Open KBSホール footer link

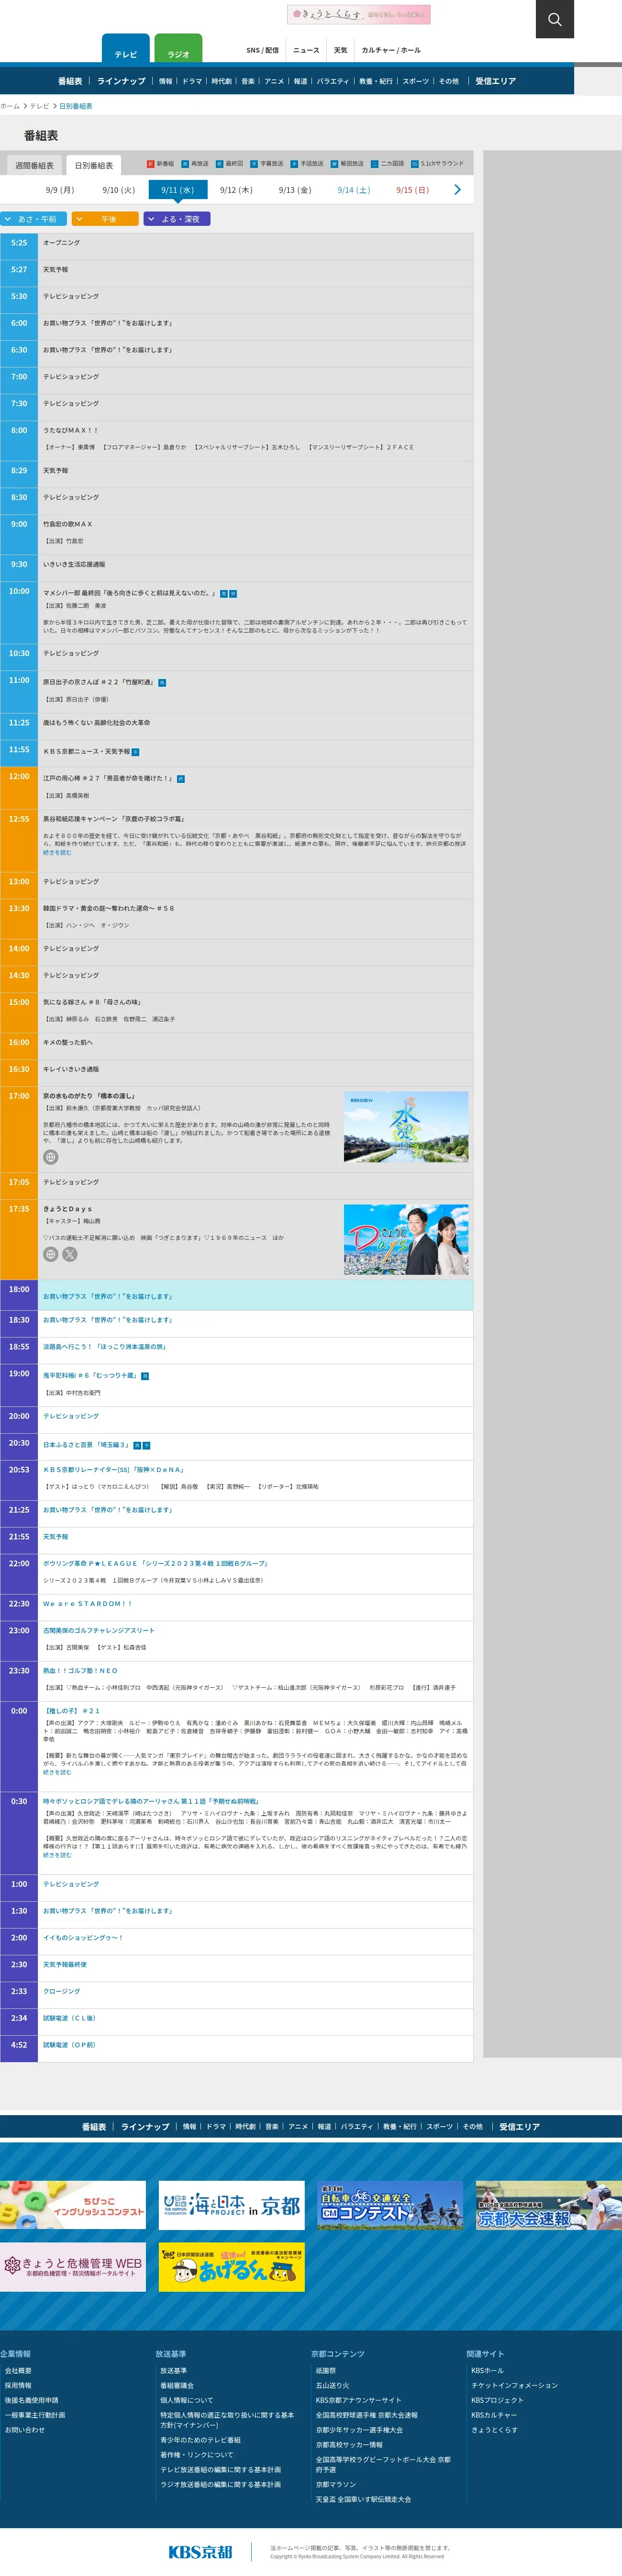[487, 2371]
